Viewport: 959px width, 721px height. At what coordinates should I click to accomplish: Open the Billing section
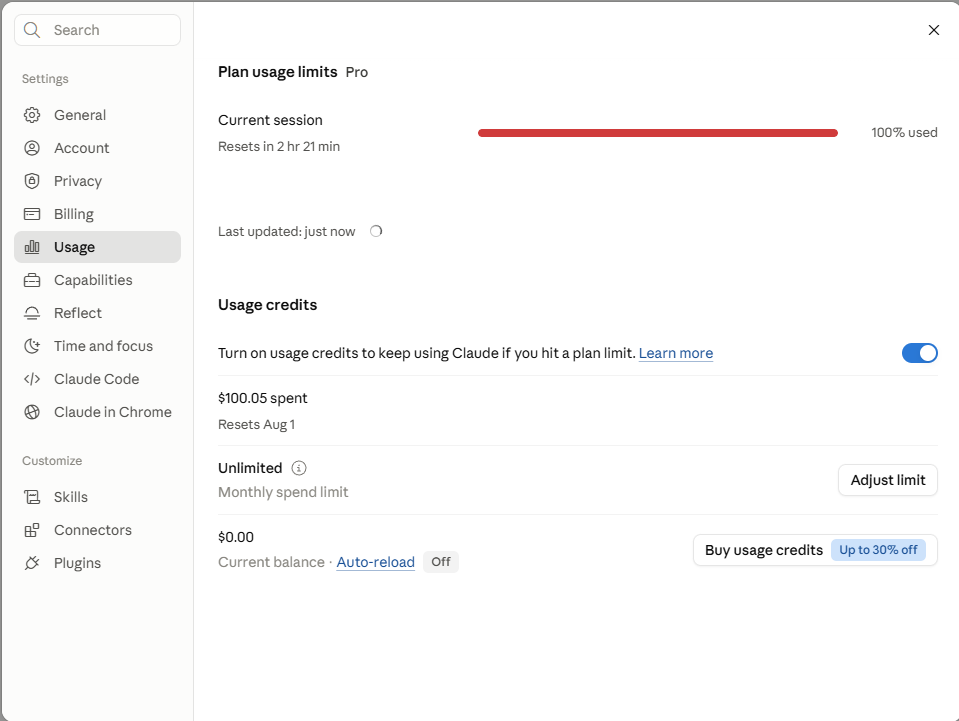(97, 214)
